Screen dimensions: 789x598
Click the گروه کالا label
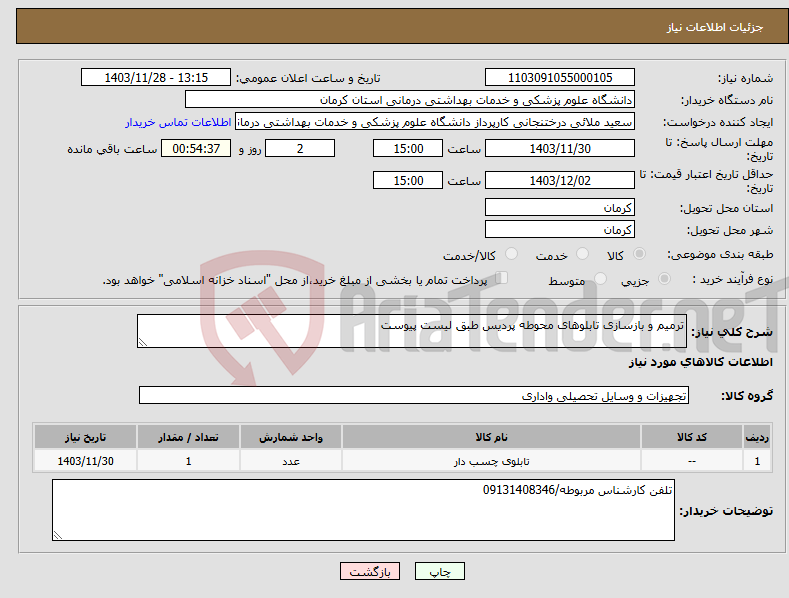(747, 396)
